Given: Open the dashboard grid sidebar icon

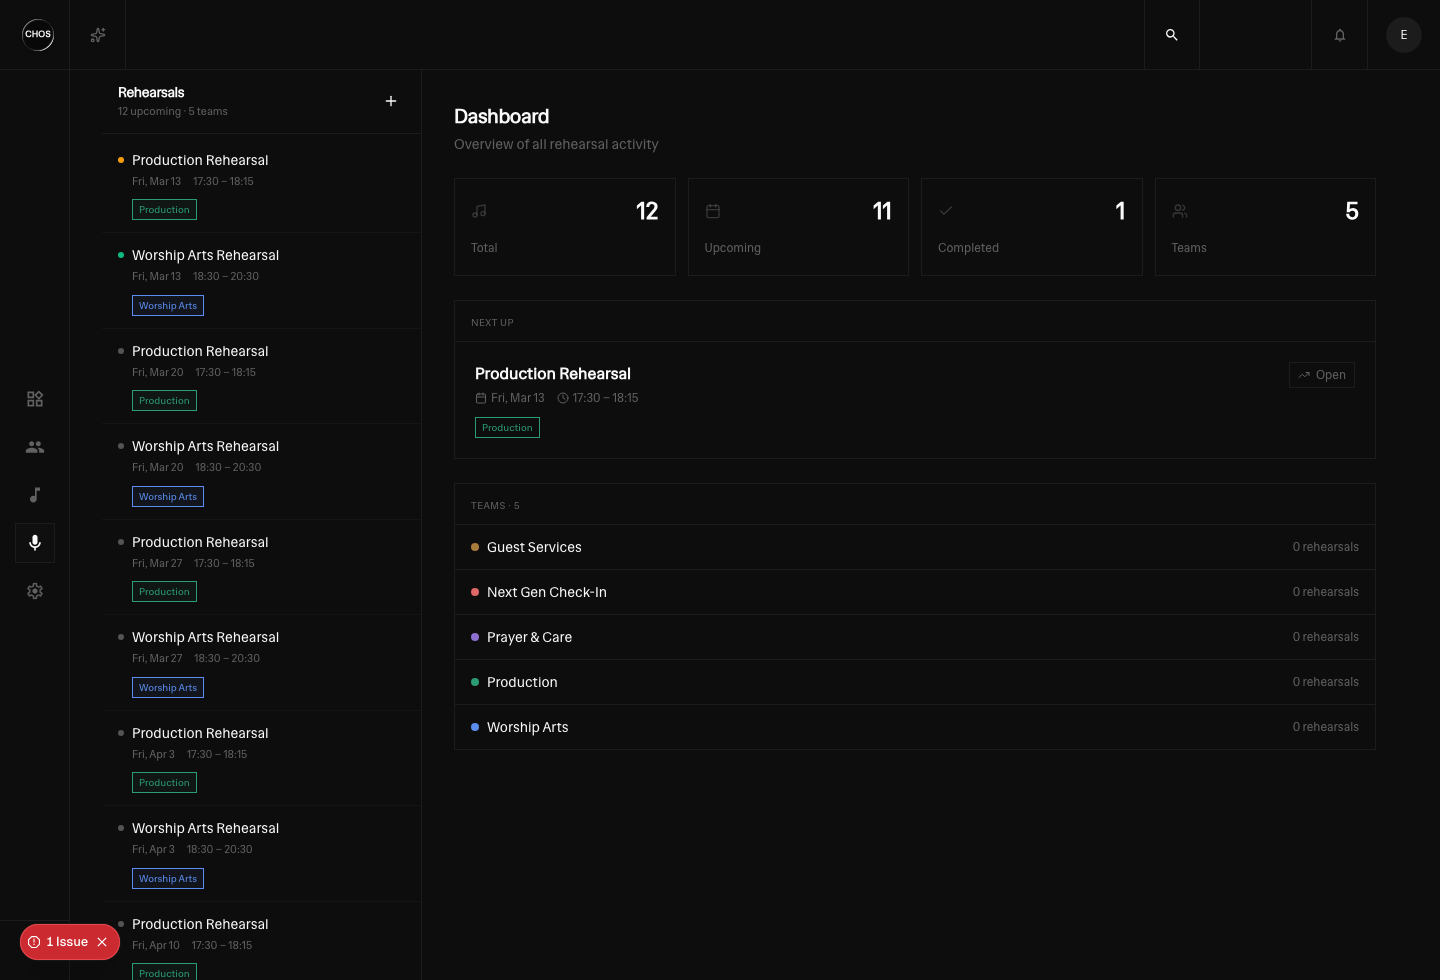Looking at the screenshot, I should point(35,399).
